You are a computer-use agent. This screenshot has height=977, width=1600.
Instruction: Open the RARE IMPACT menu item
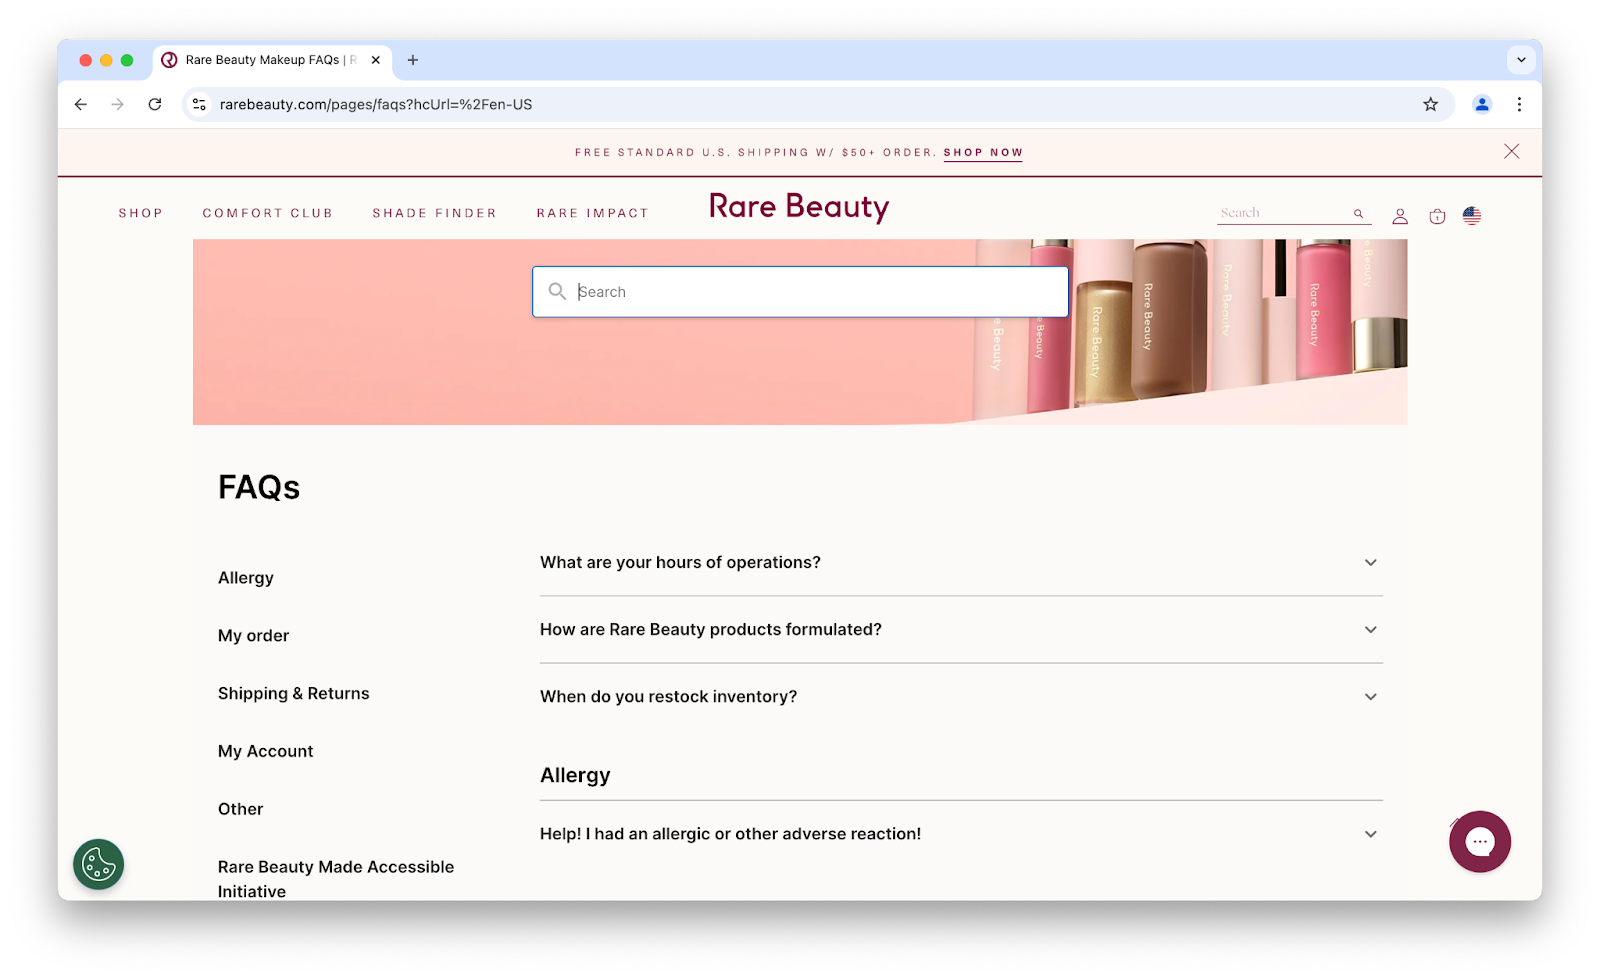[593, 213]
